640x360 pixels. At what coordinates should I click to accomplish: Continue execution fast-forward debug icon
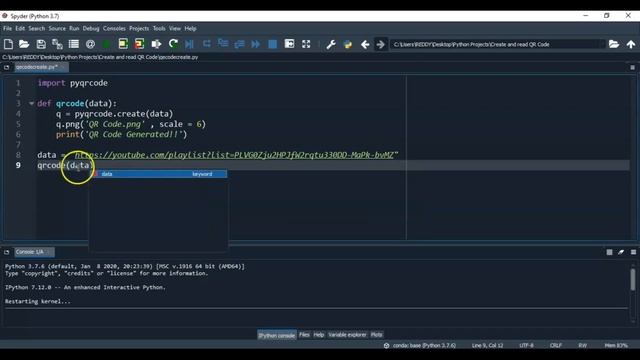click(x=256, y=44)
